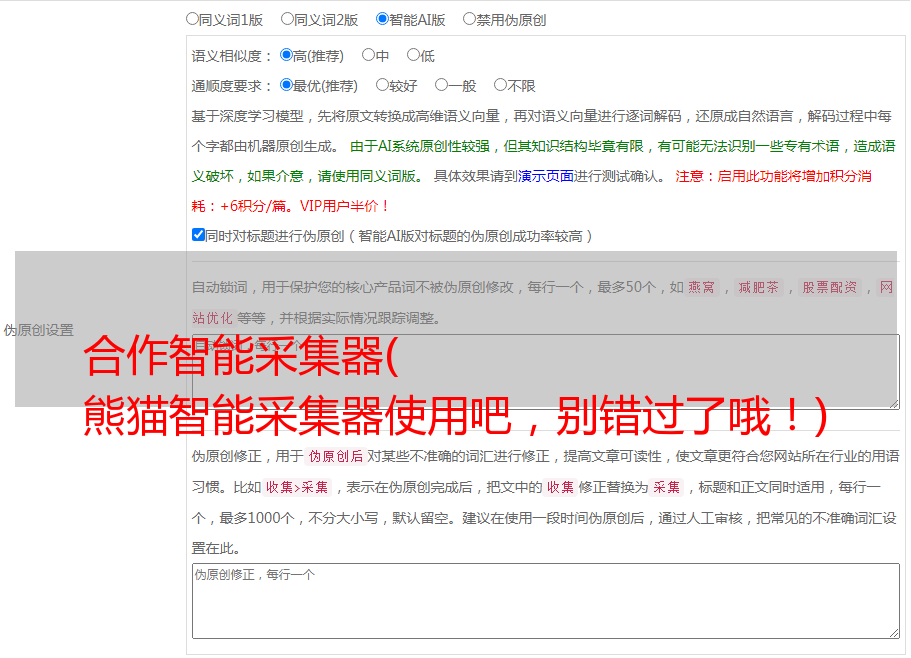
Task: Toggle the 同时对标题进行伪原创 checkbox
Action: coord(198,235)
